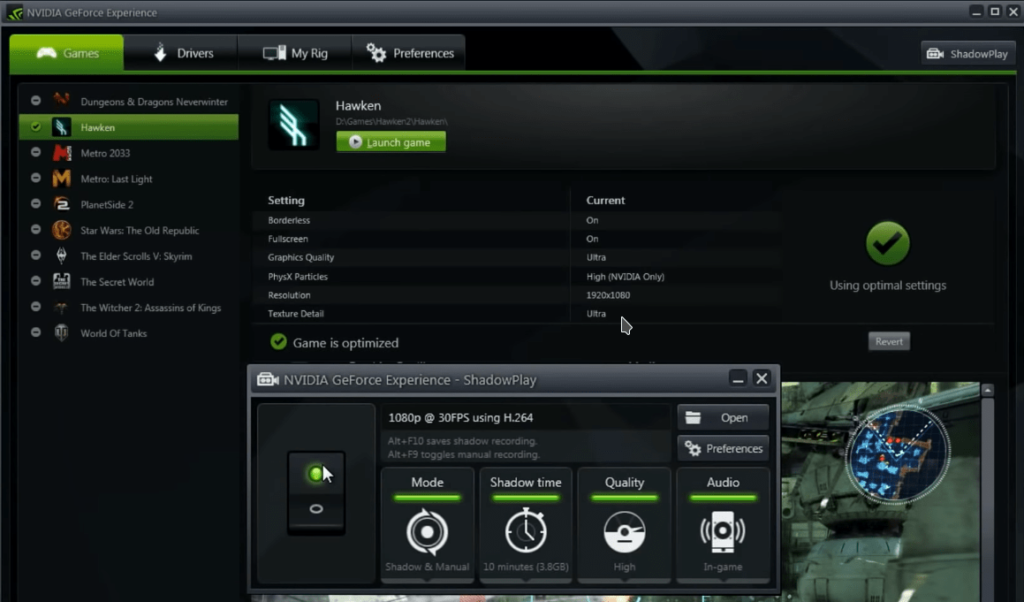Screen dimensions: 1024x602
Task: Click status circle beside Metro 2033
Action: [x=36, y=152]
